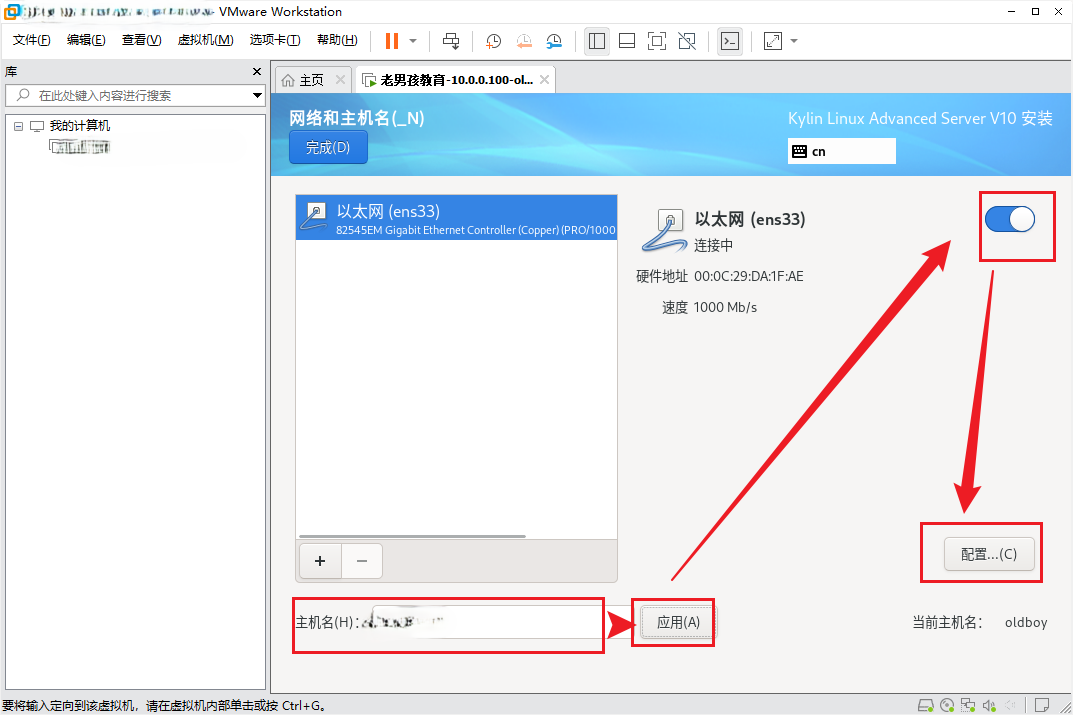1073x715 pixels.
Task: Click the 完成(D) button
Action: 328,147
